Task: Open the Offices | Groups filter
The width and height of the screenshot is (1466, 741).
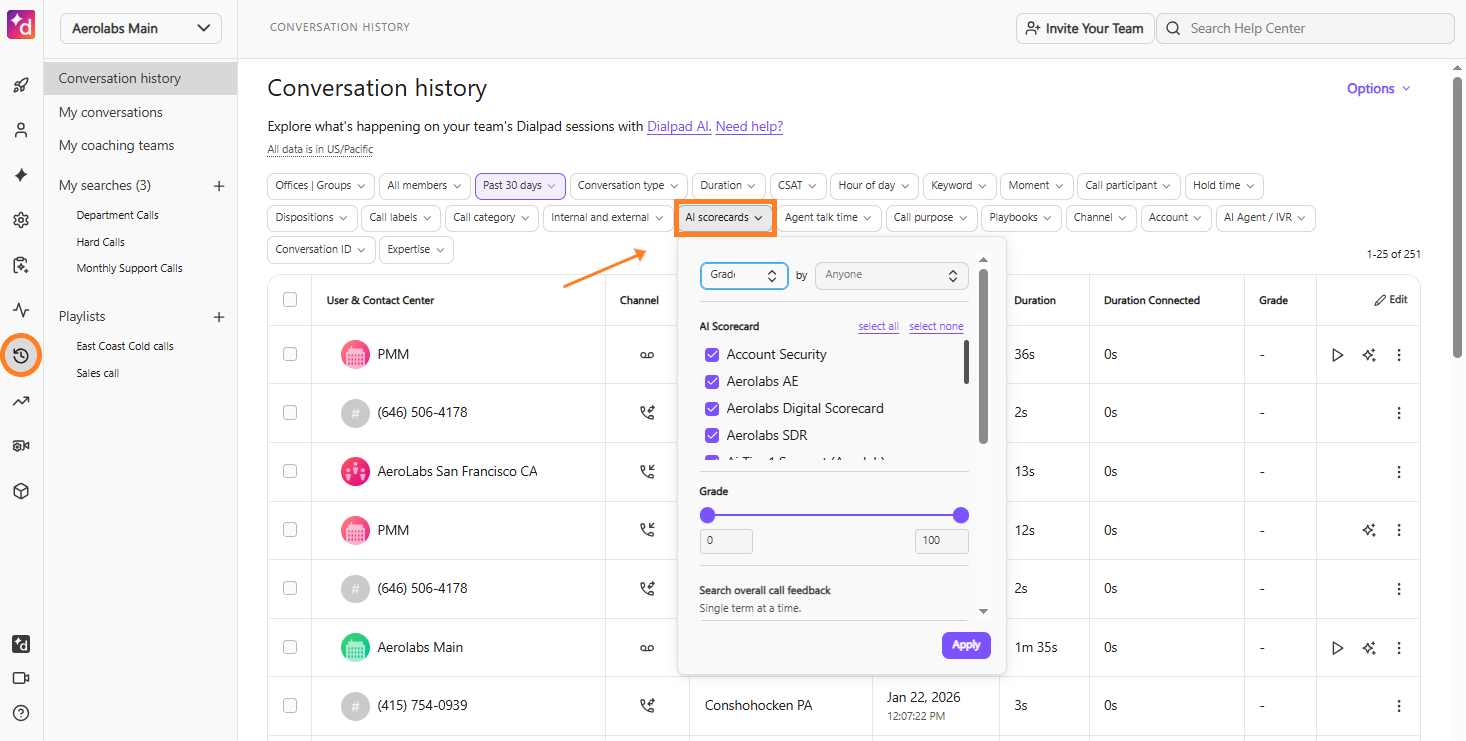Action: pos(321,186)
